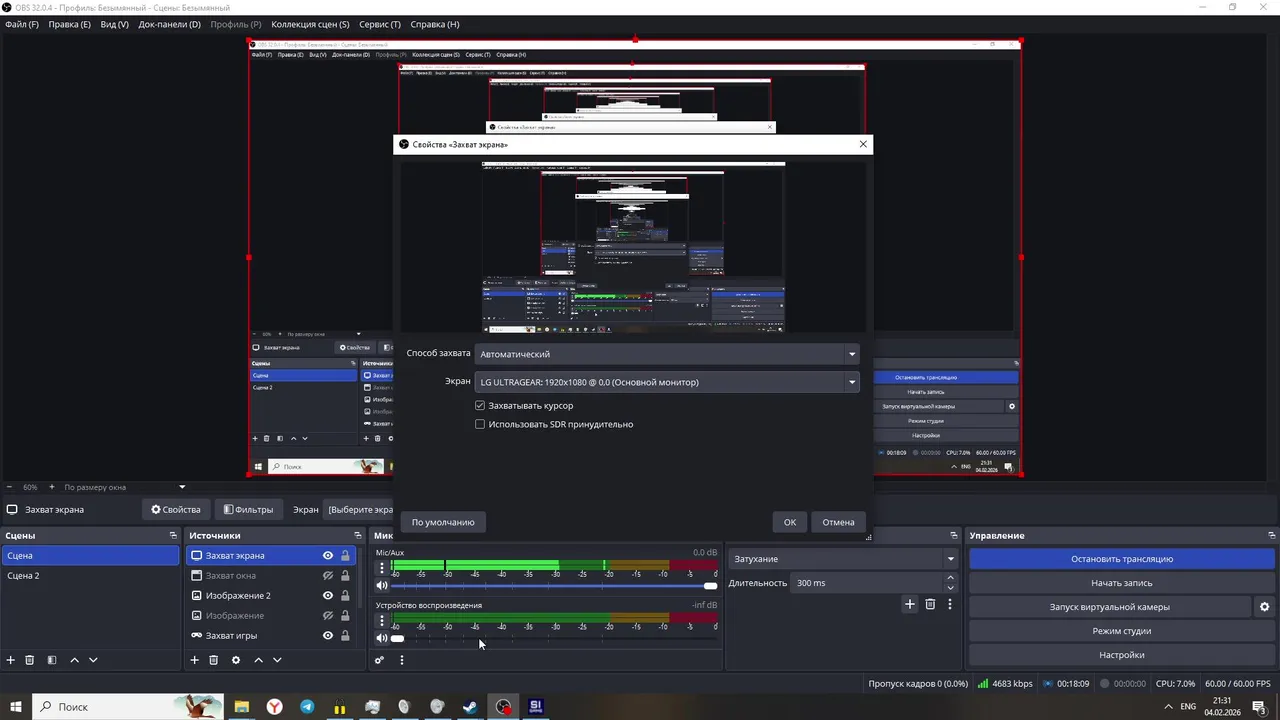Image resolution: width=1280 pixels, height=720 pixels.
Task: Unlock the Изображение 2 source
Action: 345,596
